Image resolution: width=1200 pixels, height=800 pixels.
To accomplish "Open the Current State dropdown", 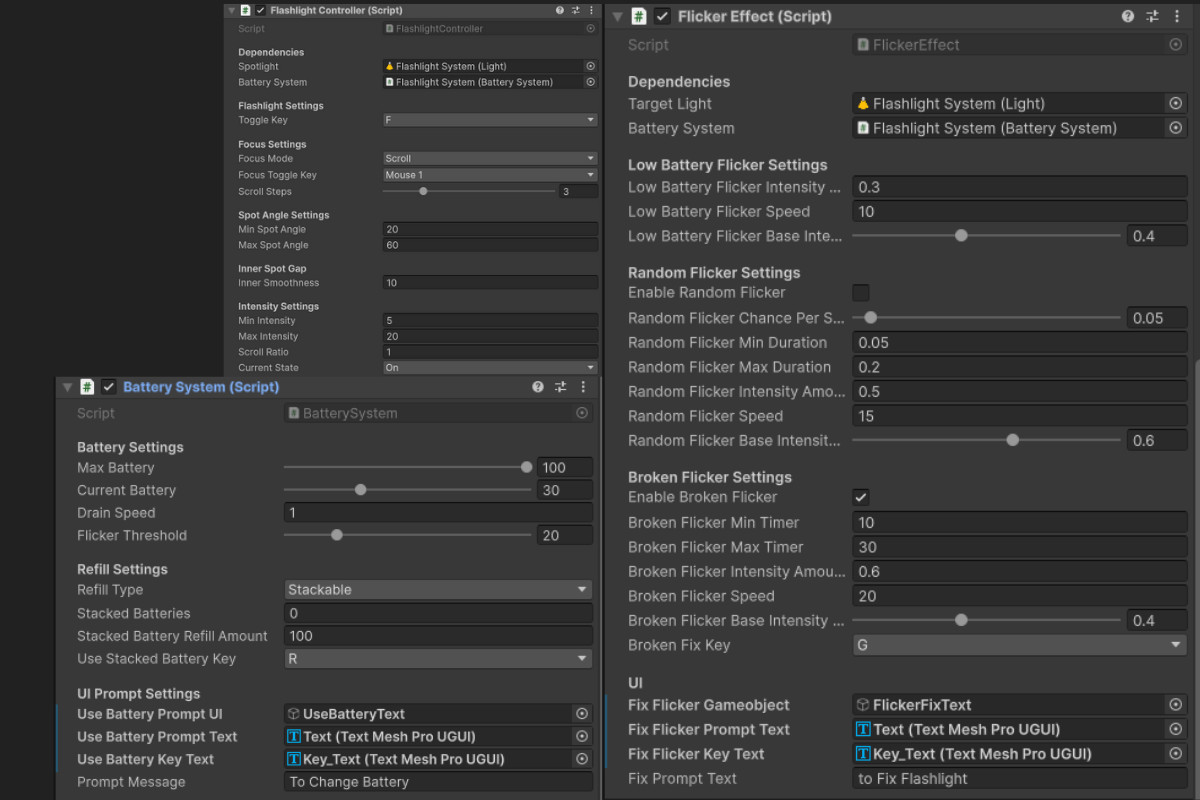I will pos(490,368).
